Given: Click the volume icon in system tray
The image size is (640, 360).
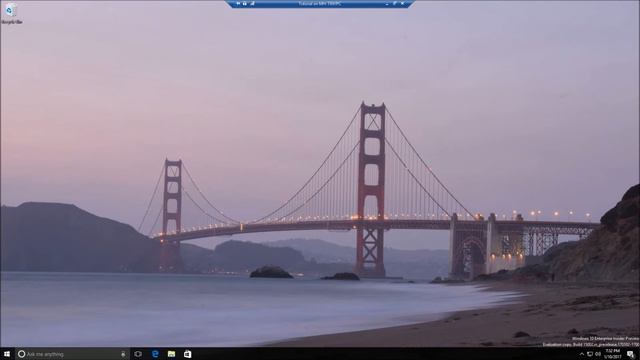Looking at the screenshot, I should click(598, 354).
